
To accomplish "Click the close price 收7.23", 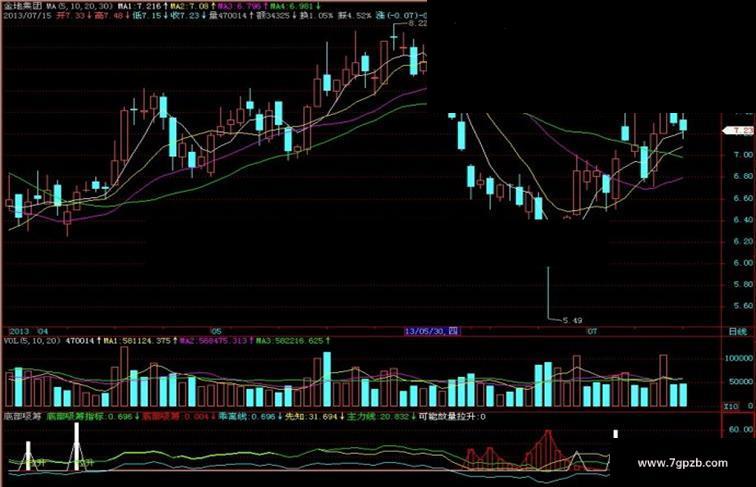I will coord(186,16).
